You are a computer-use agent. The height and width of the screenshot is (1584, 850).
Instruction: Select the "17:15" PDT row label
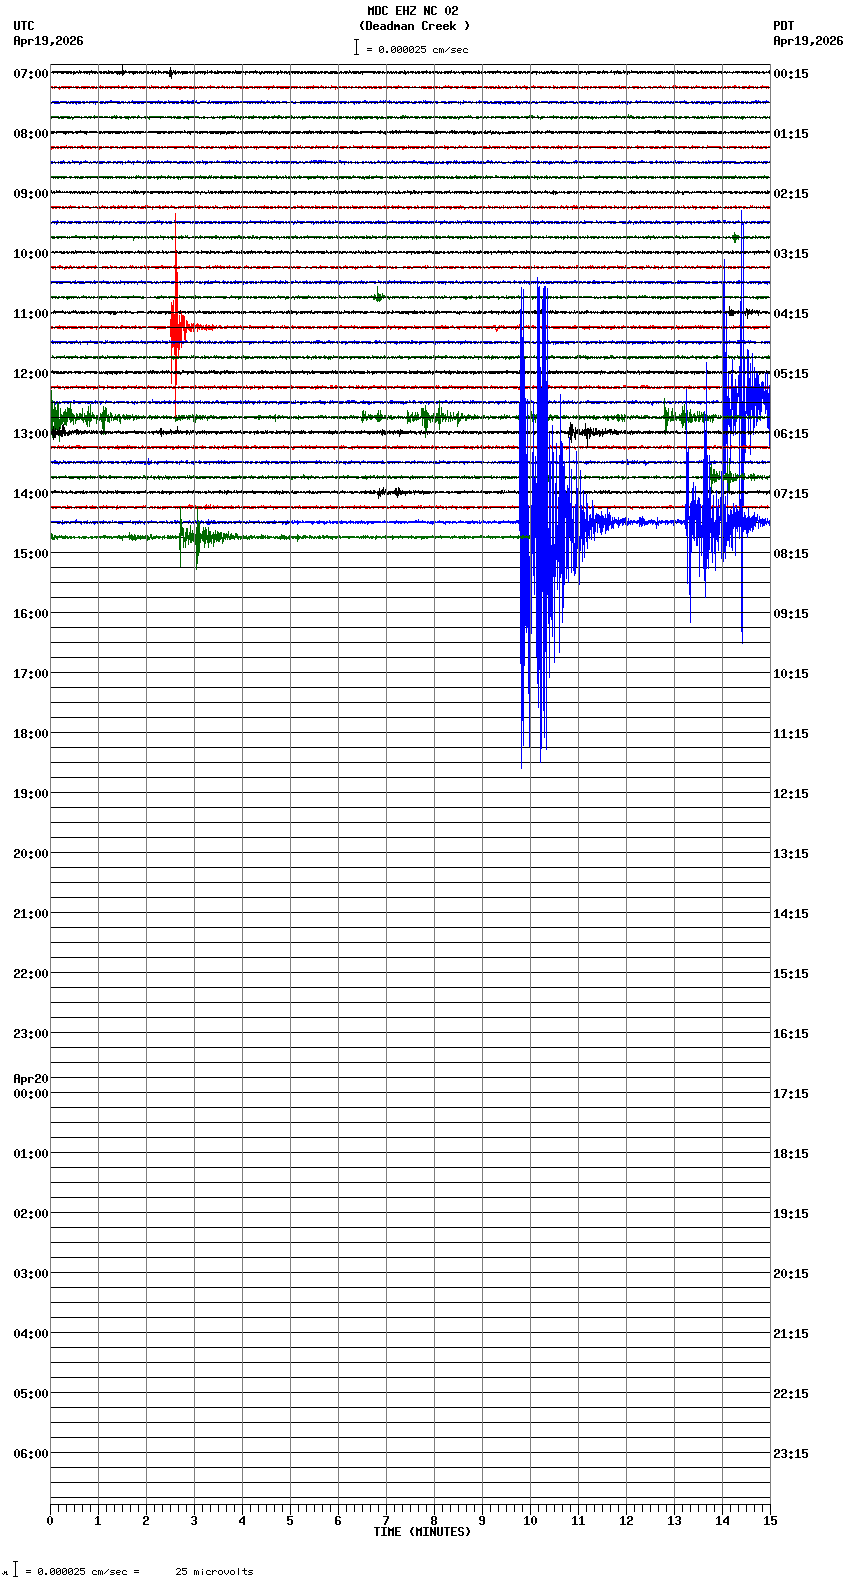791,1094
